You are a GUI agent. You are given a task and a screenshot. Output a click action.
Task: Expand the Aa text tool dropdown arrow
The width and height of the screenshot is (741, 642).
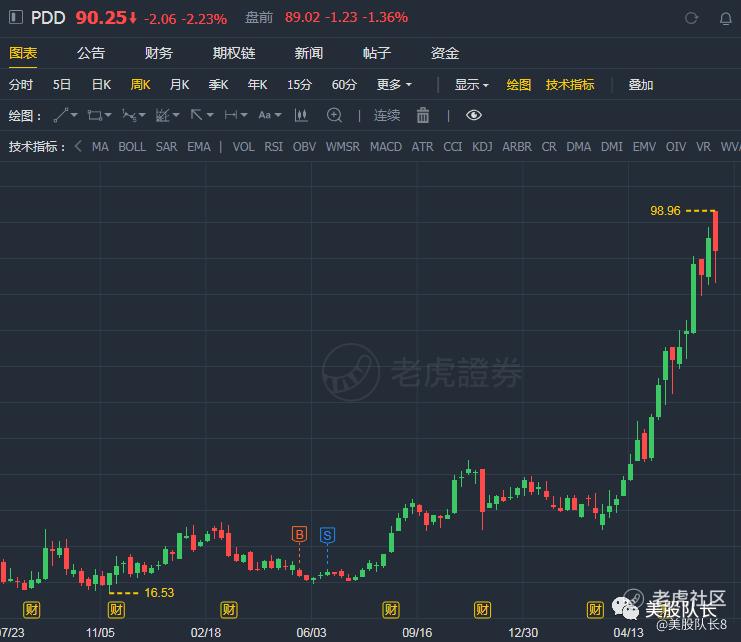[278, 115]
